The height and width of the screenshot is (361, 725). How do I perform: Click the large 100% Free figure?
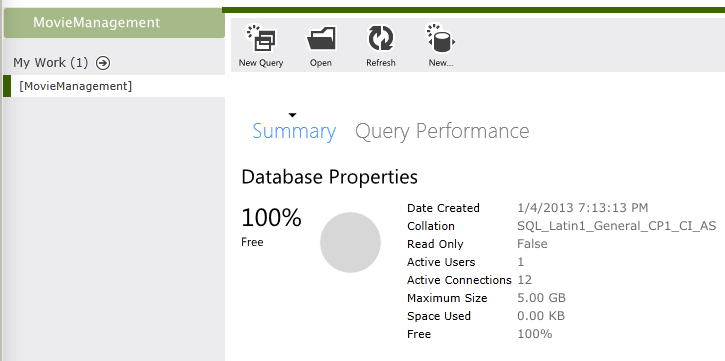coord(271,218)
